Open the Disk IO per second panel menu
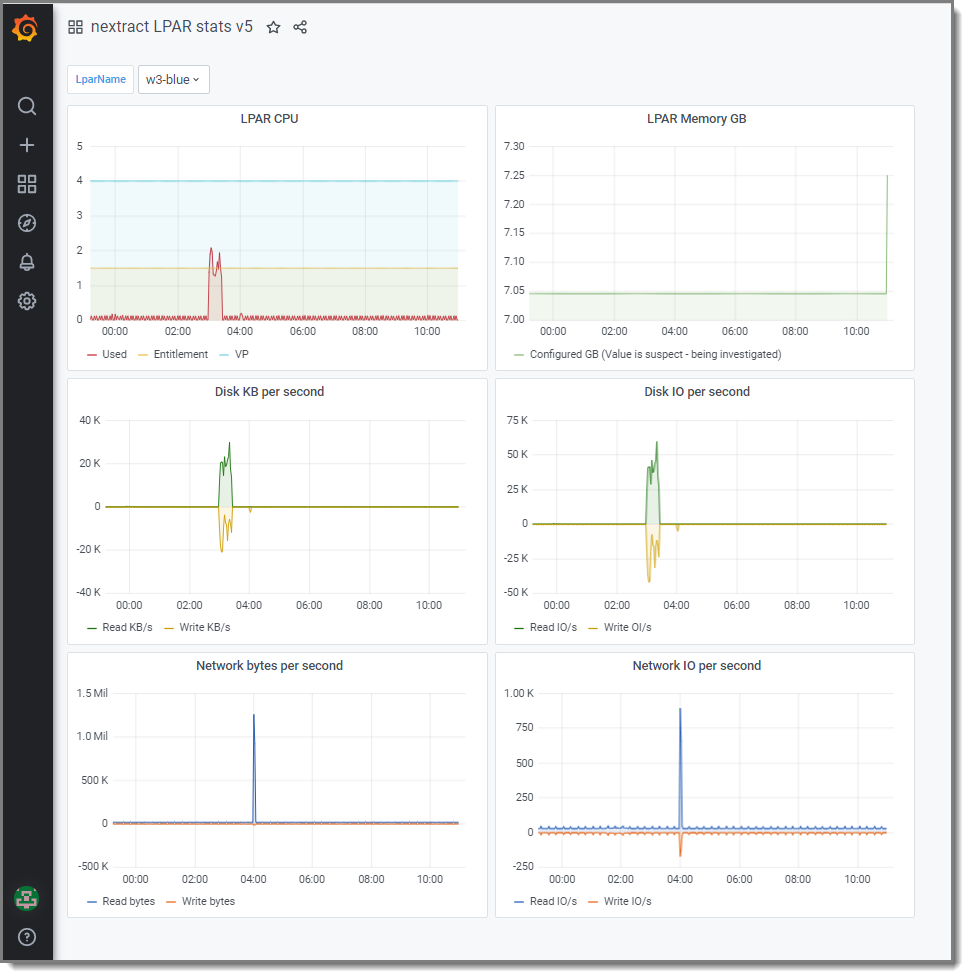 (x=697, y=392)
